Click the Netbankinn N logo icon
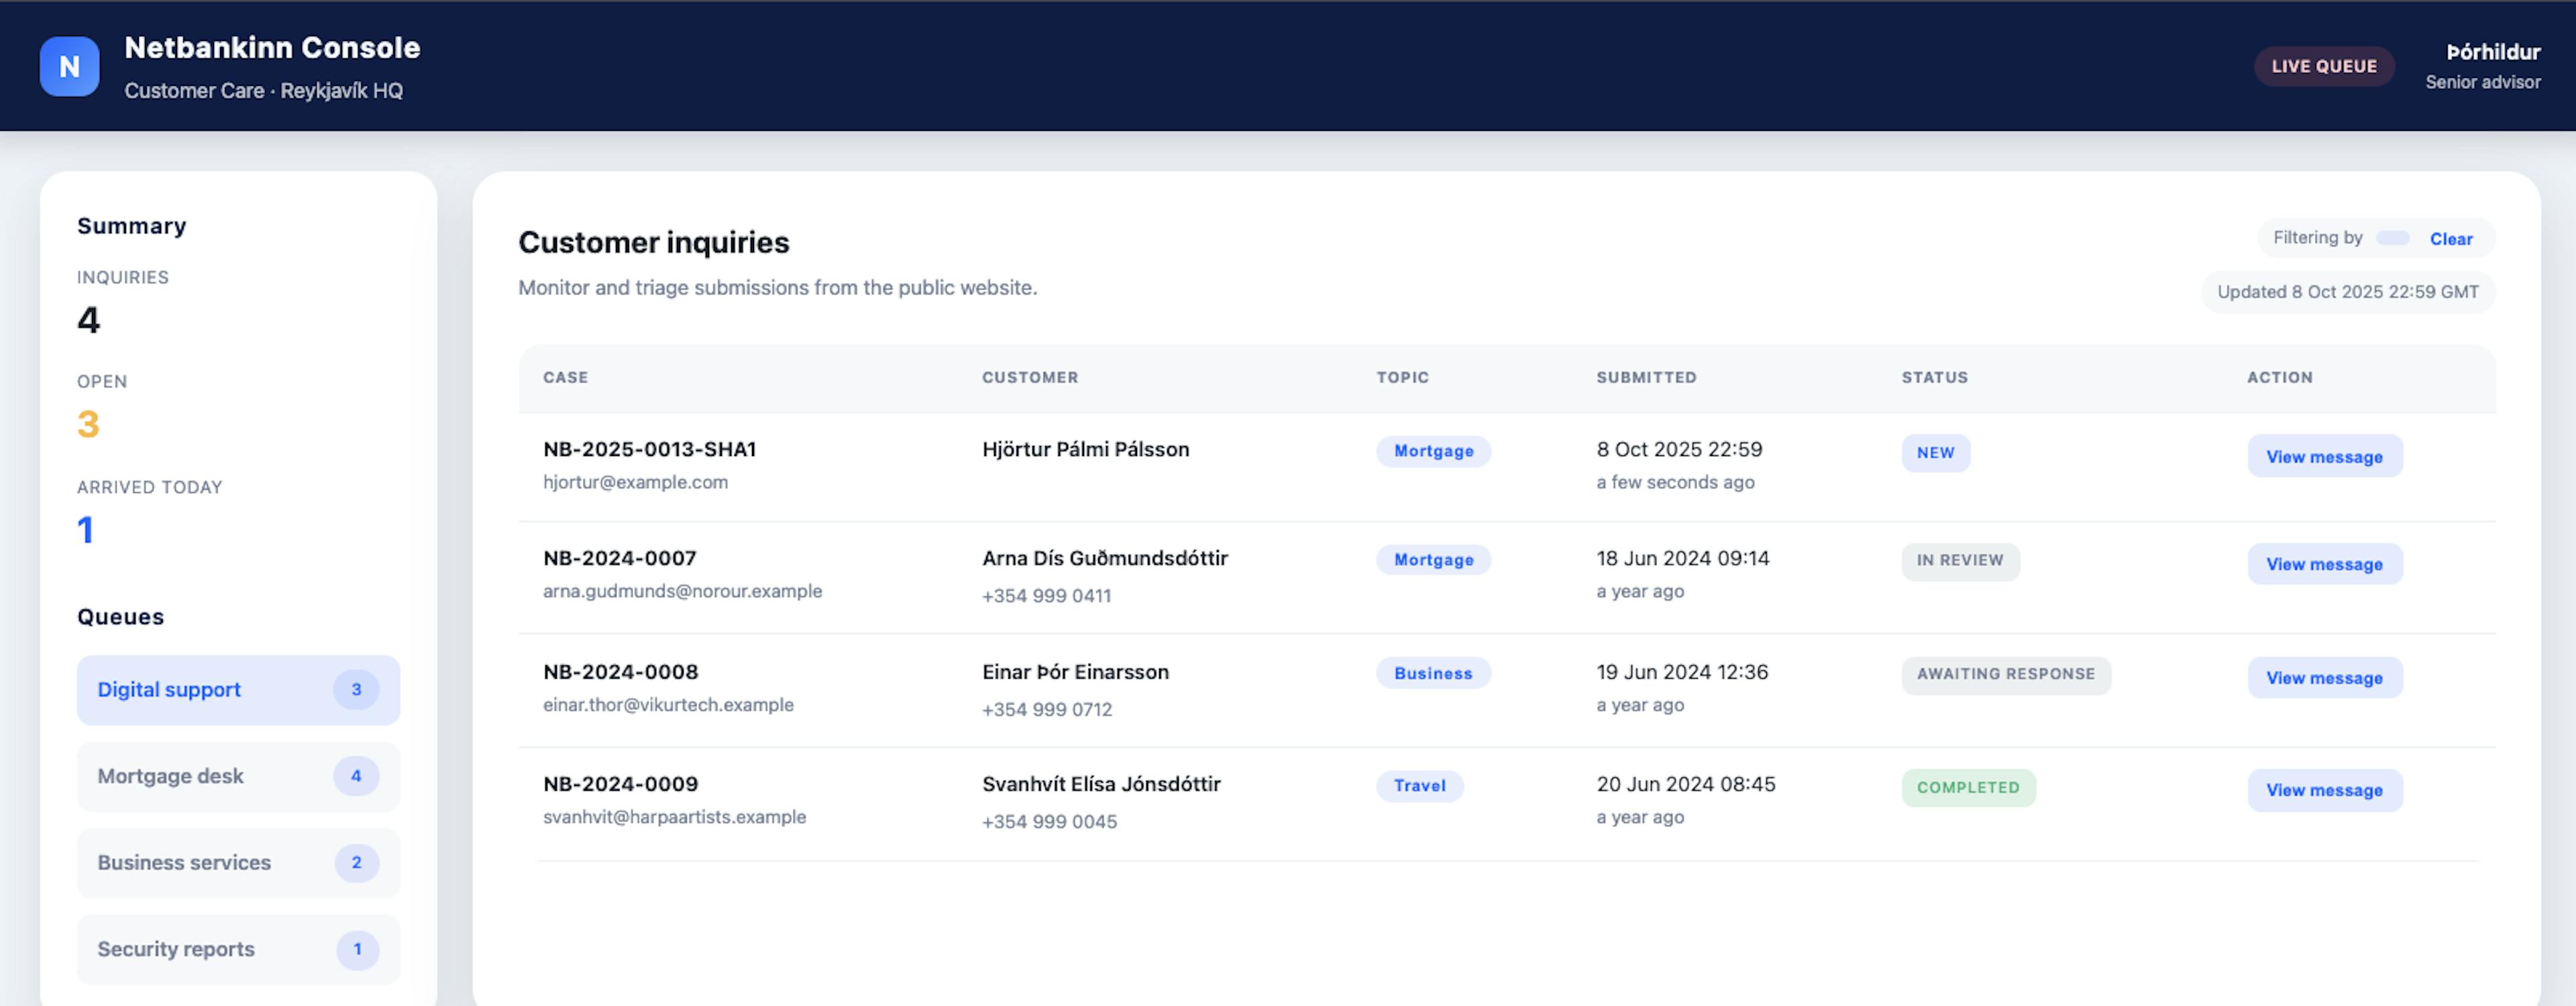The width and height of the screenshot is (2576, 1006). pyautogui.click(x=69, y=66)
